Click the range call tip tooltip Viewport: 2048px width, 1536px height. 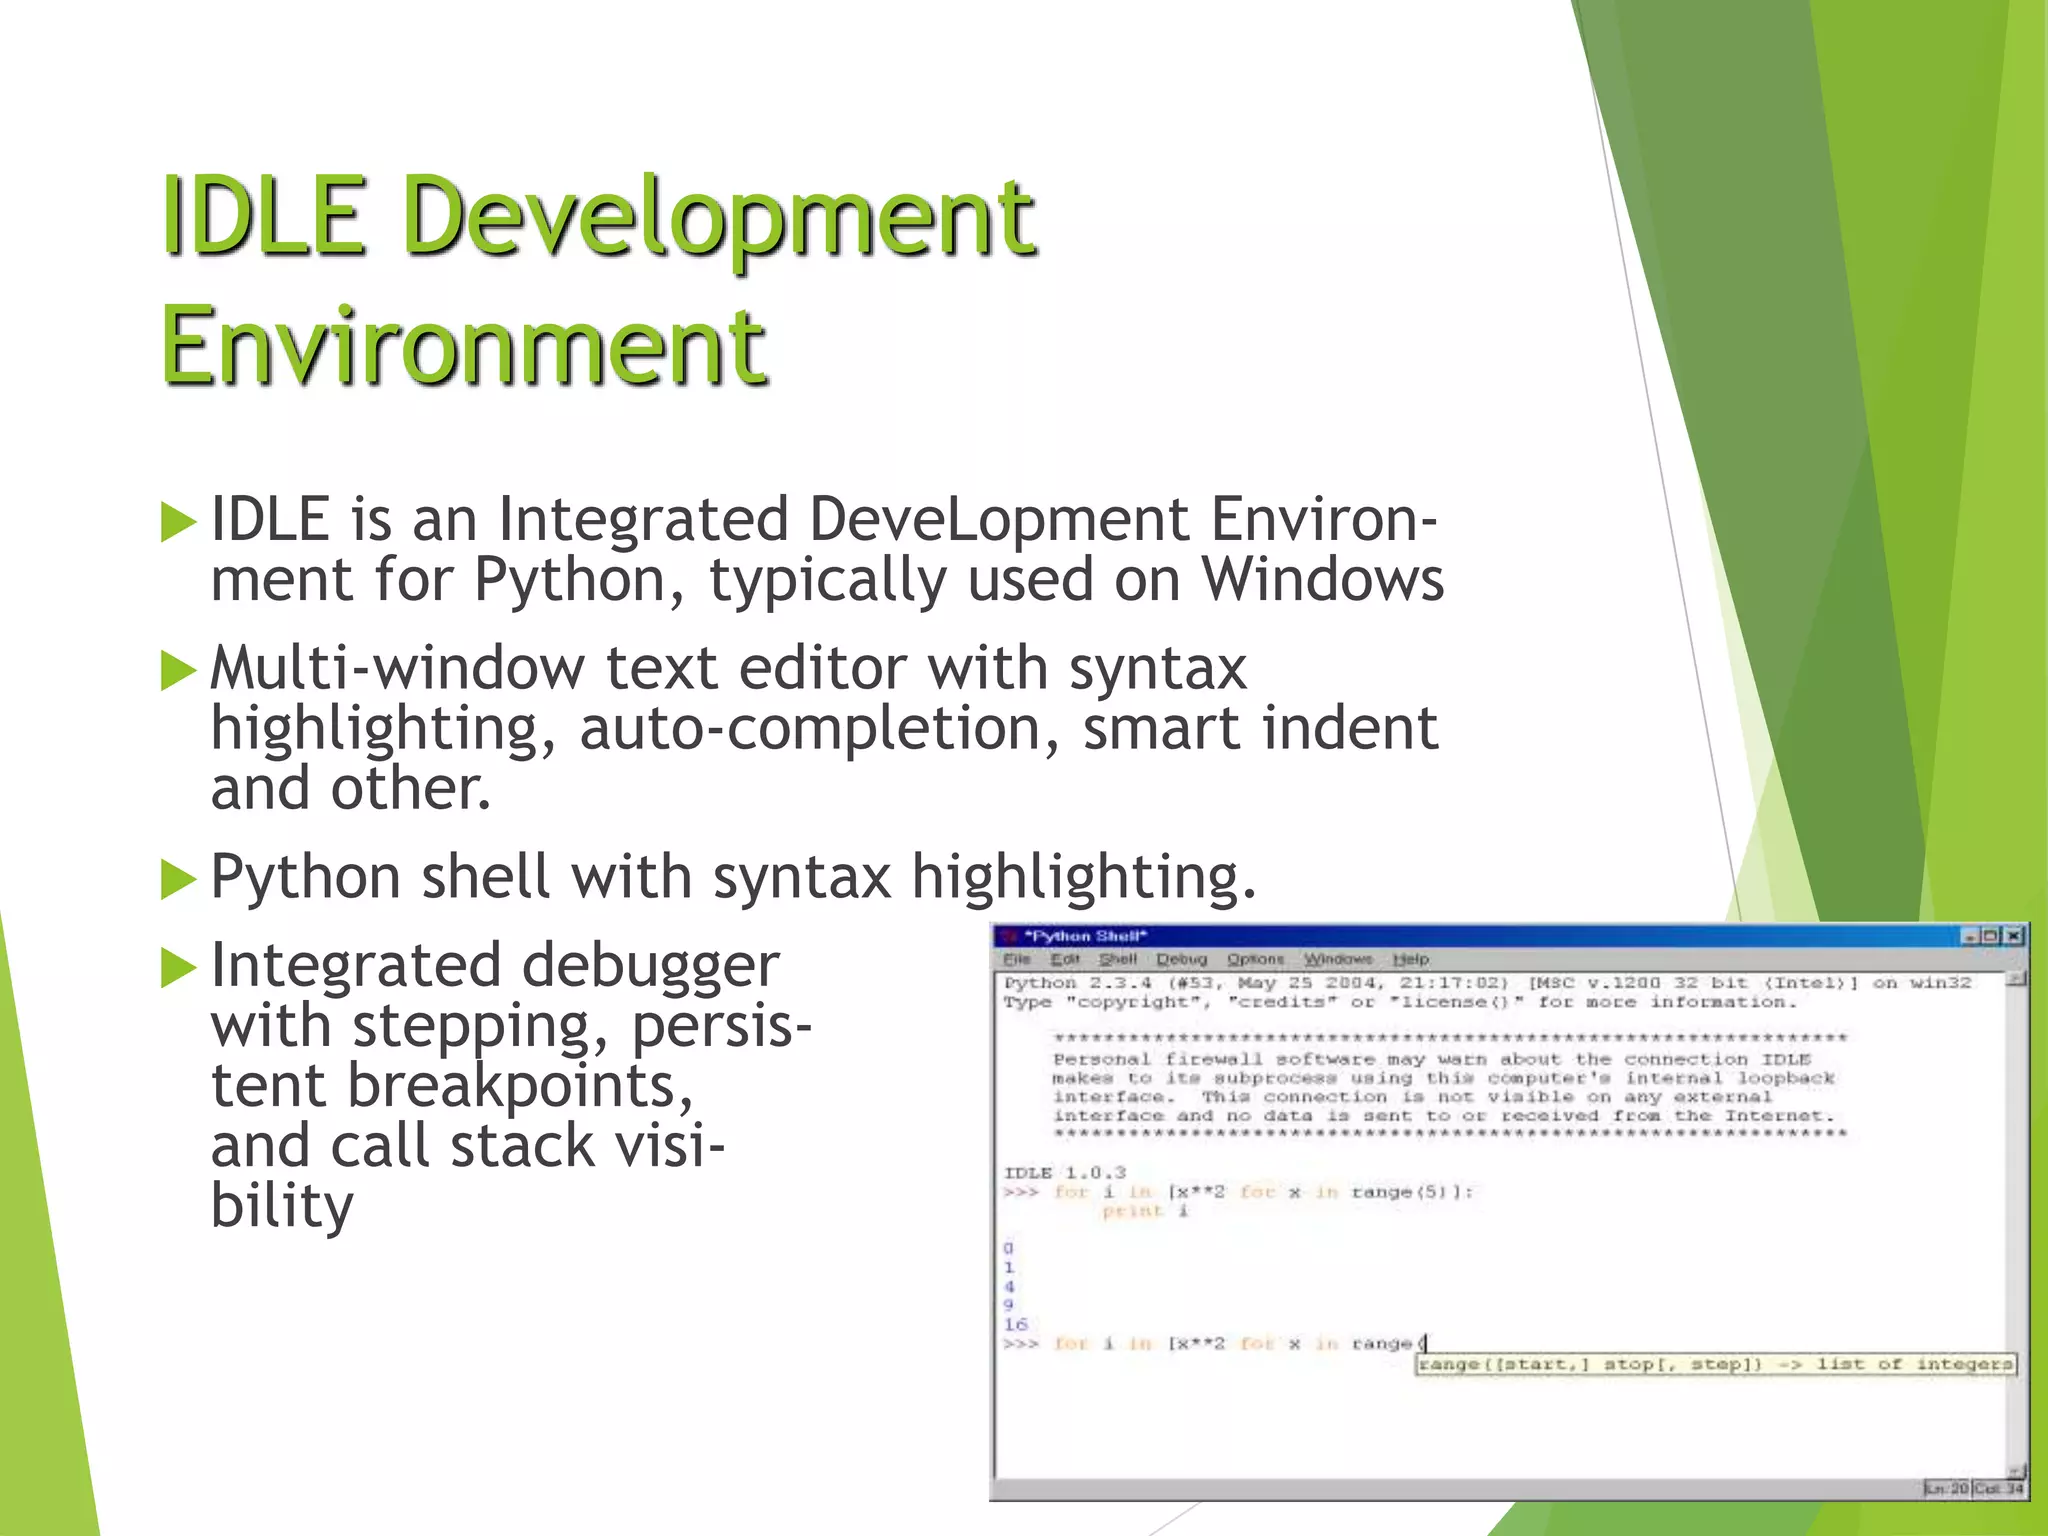coord(1715,1364)
